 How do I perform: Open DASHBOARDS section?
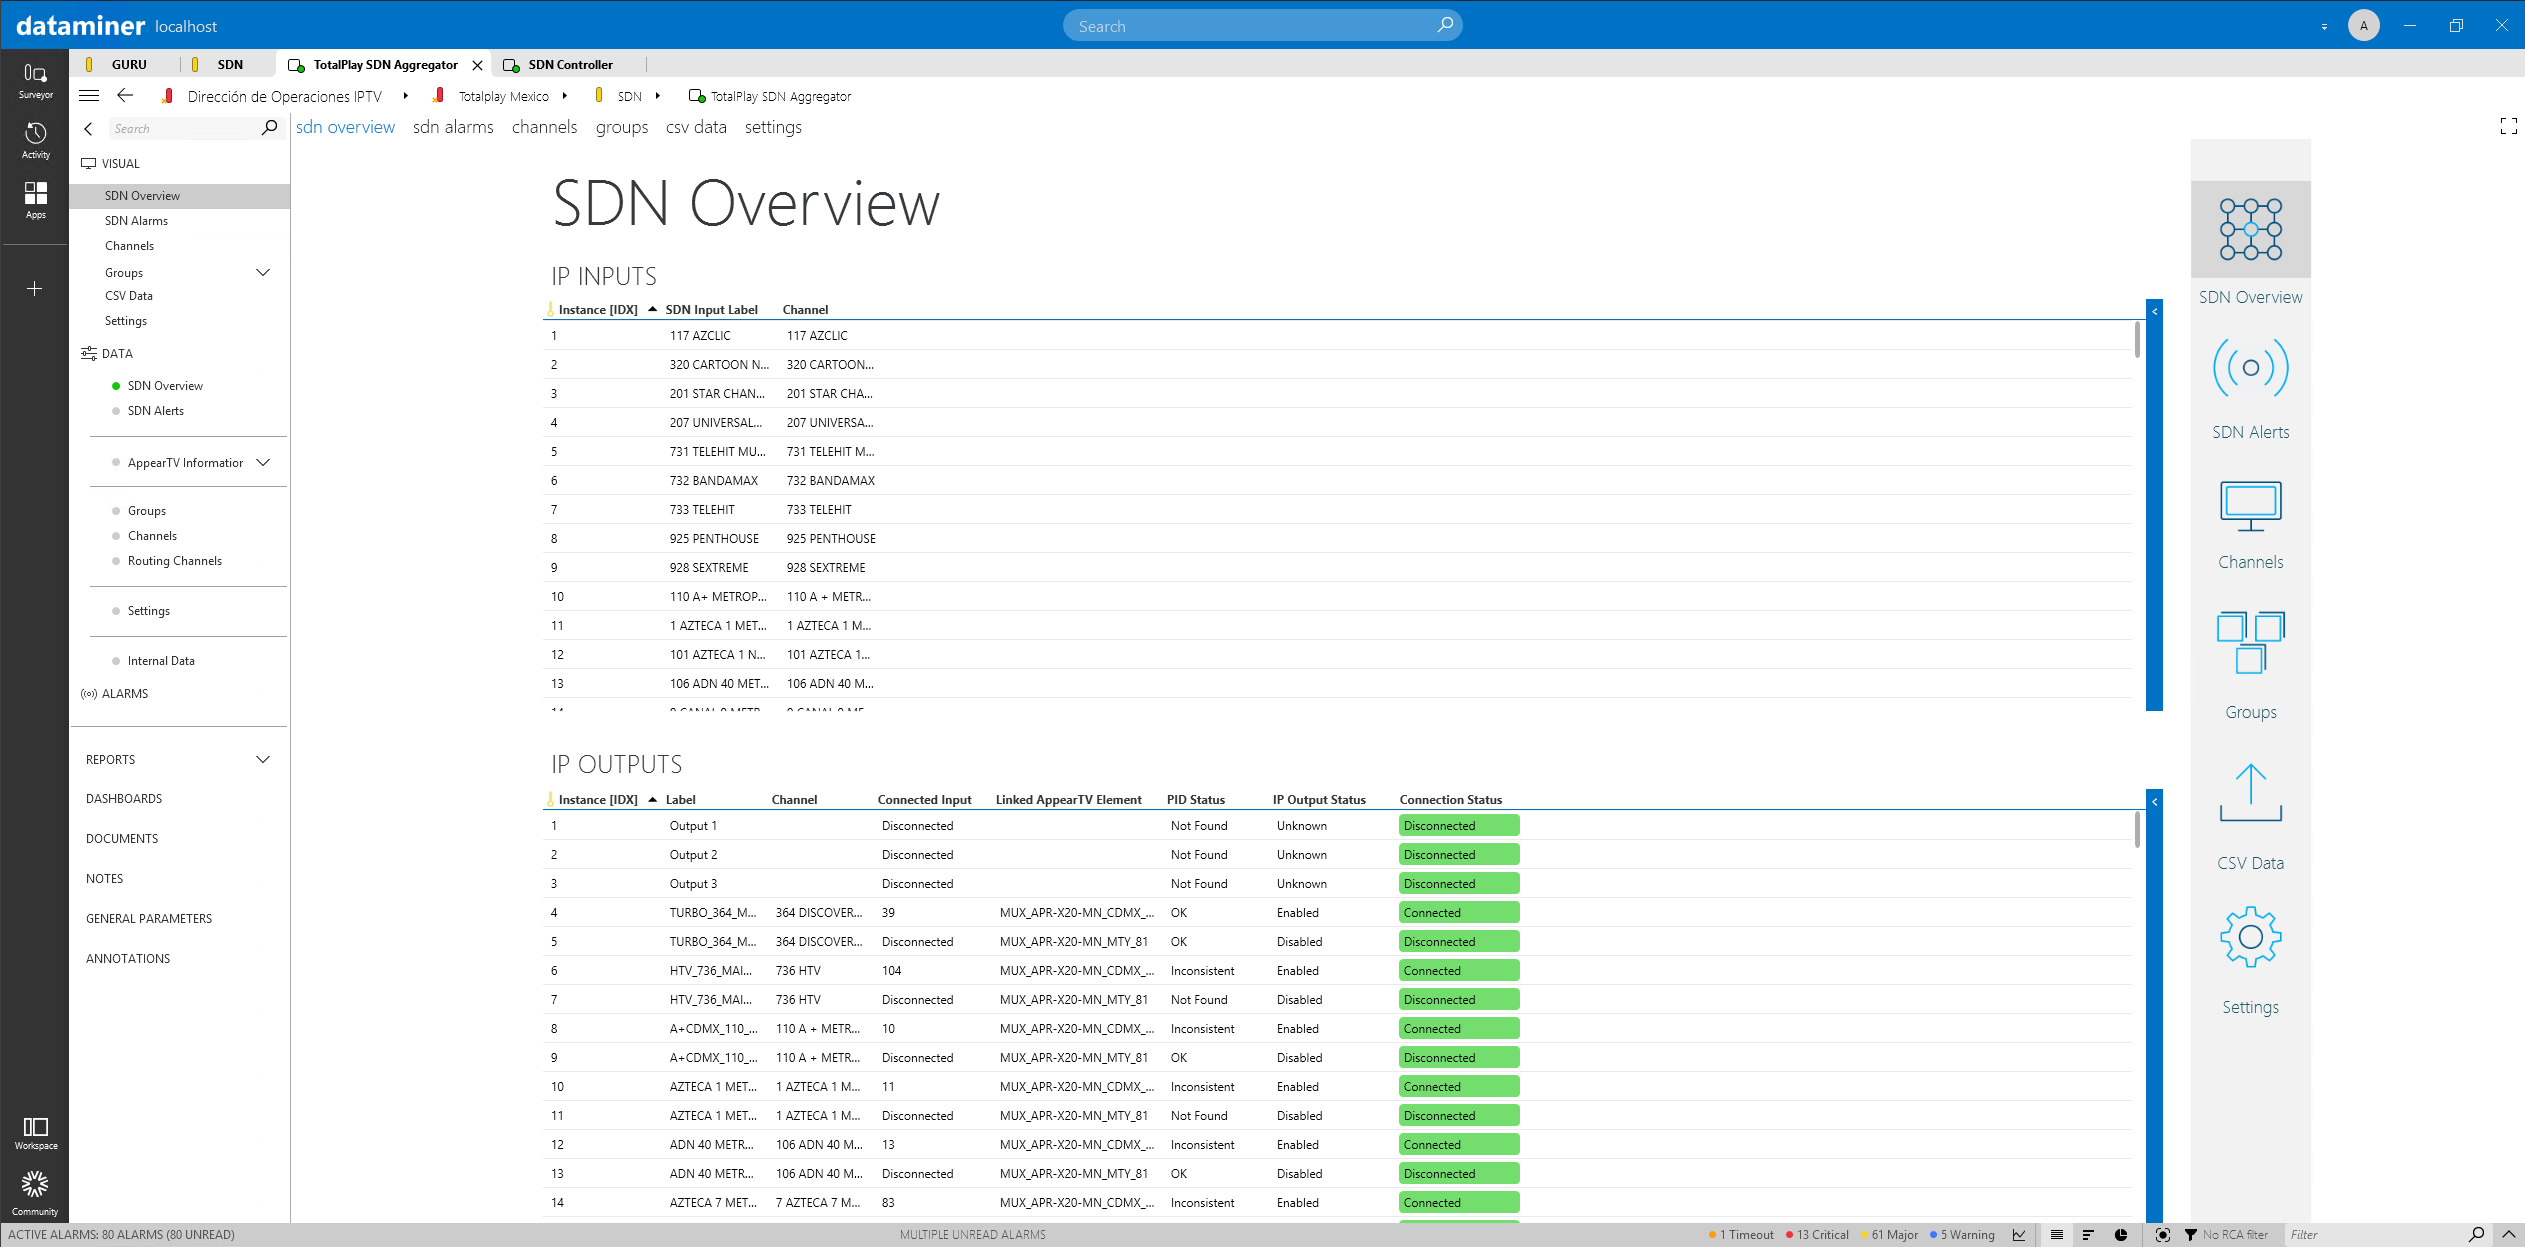pos(124,799)
